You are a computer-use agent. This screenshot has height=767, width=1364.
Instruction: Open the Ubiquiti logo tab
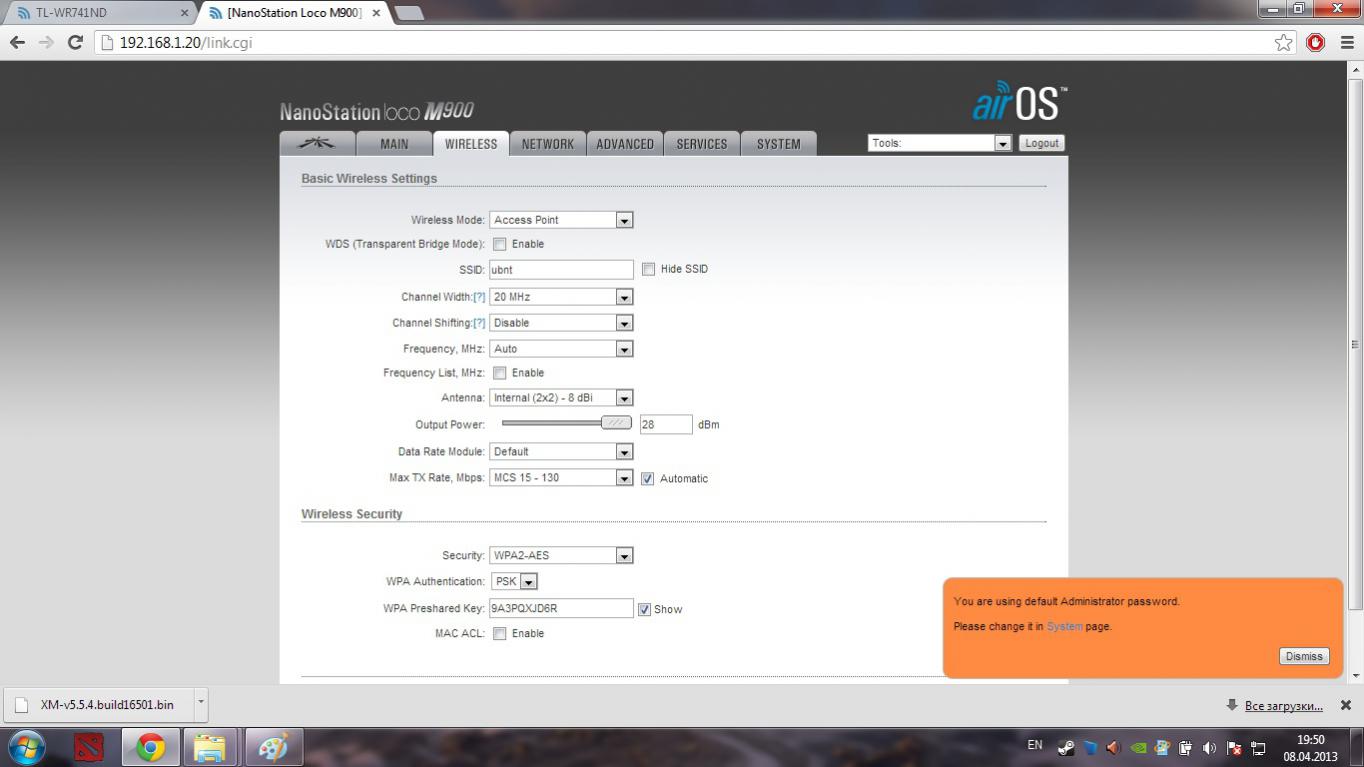pos(317,143)
